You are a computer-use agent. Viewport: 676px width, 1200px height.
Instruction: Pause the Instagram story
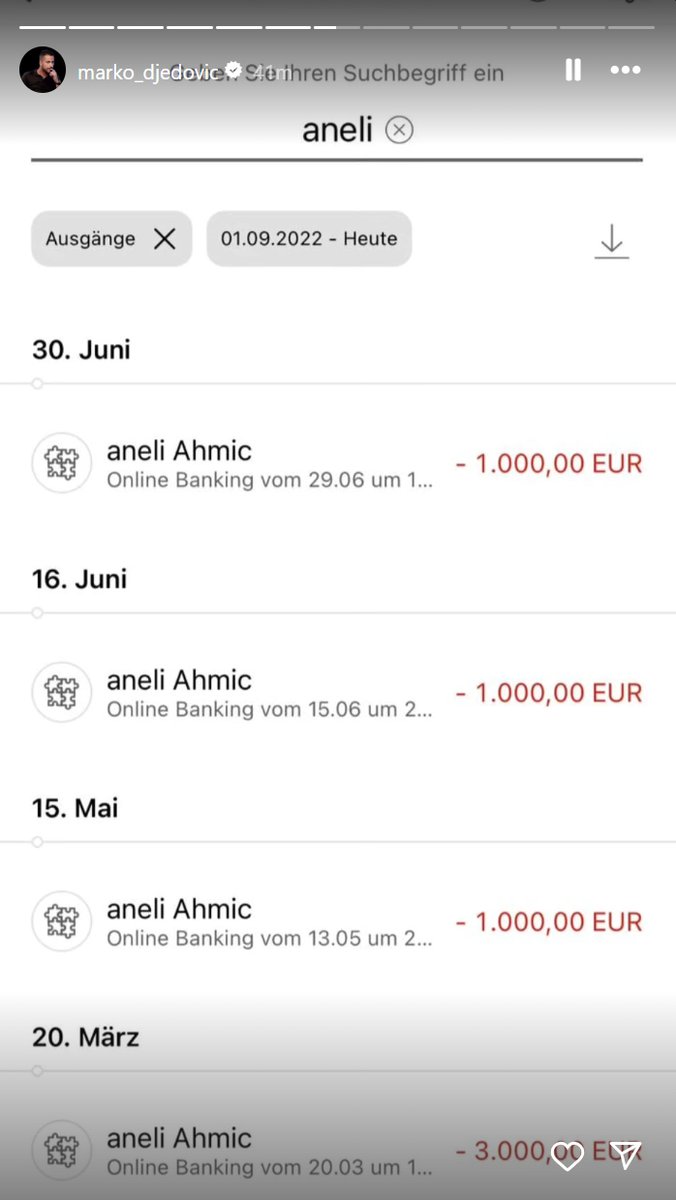pos(573,70)
